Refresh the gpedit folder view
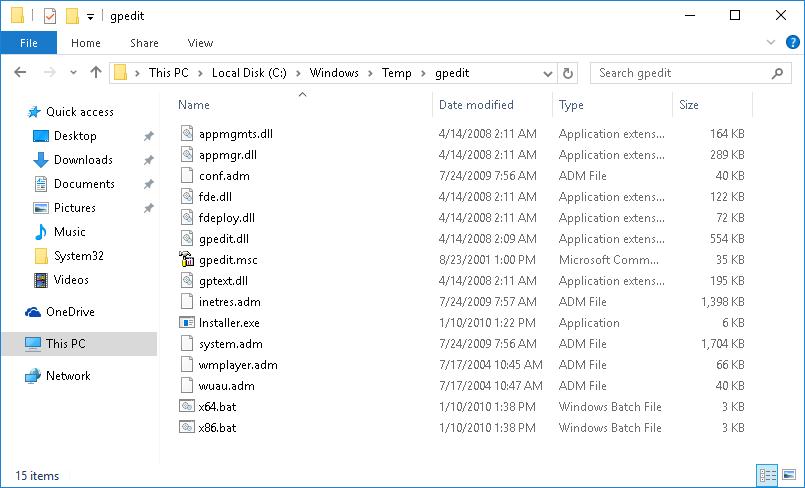 [x=568, y=73]
